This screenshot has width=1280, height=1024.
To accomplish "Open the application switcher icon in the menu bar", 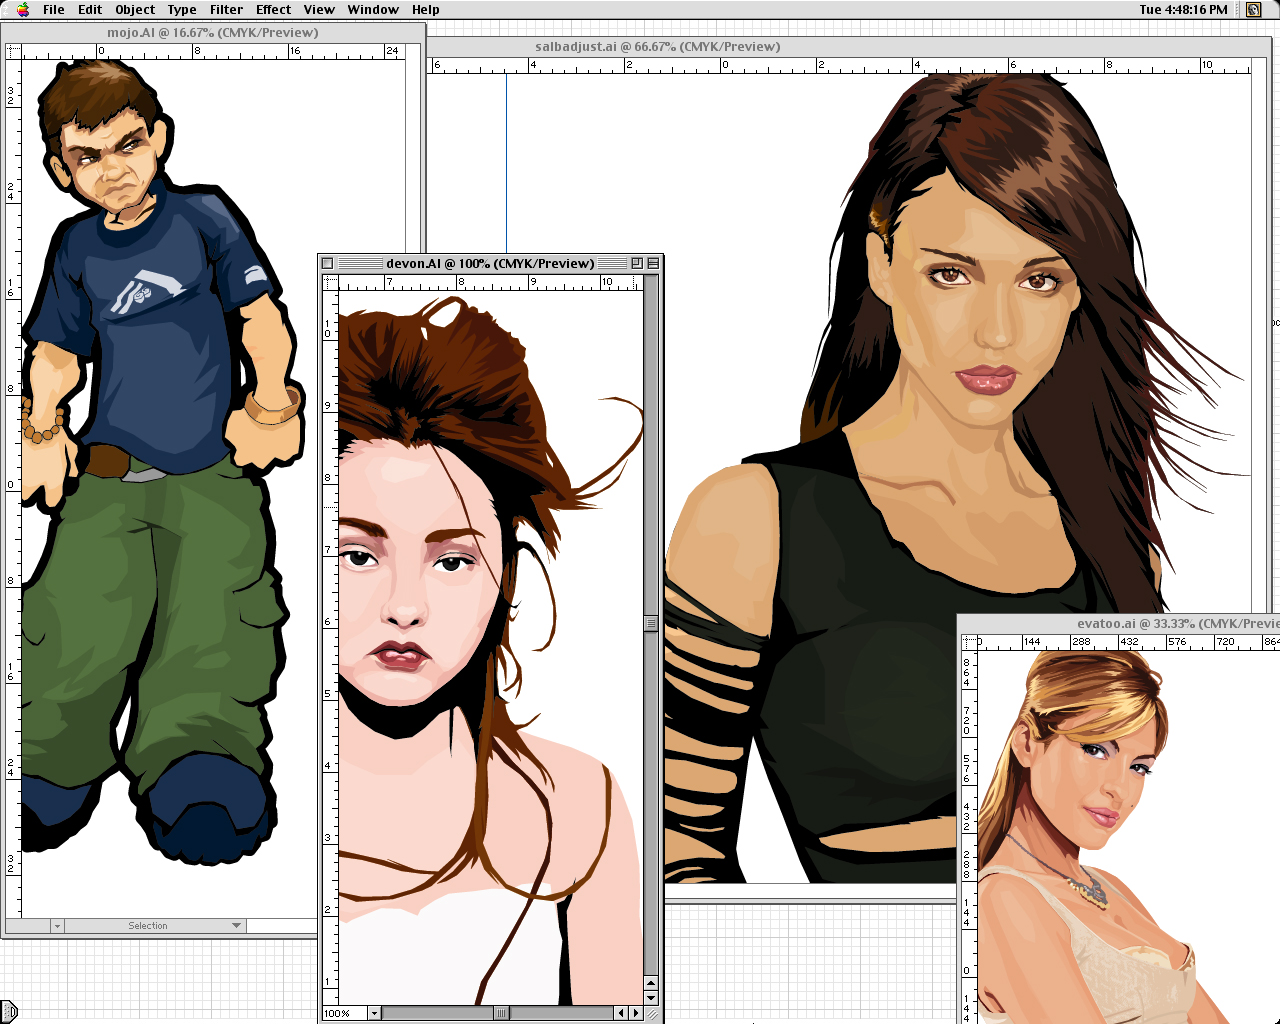I will click(x=1254, y=9).
